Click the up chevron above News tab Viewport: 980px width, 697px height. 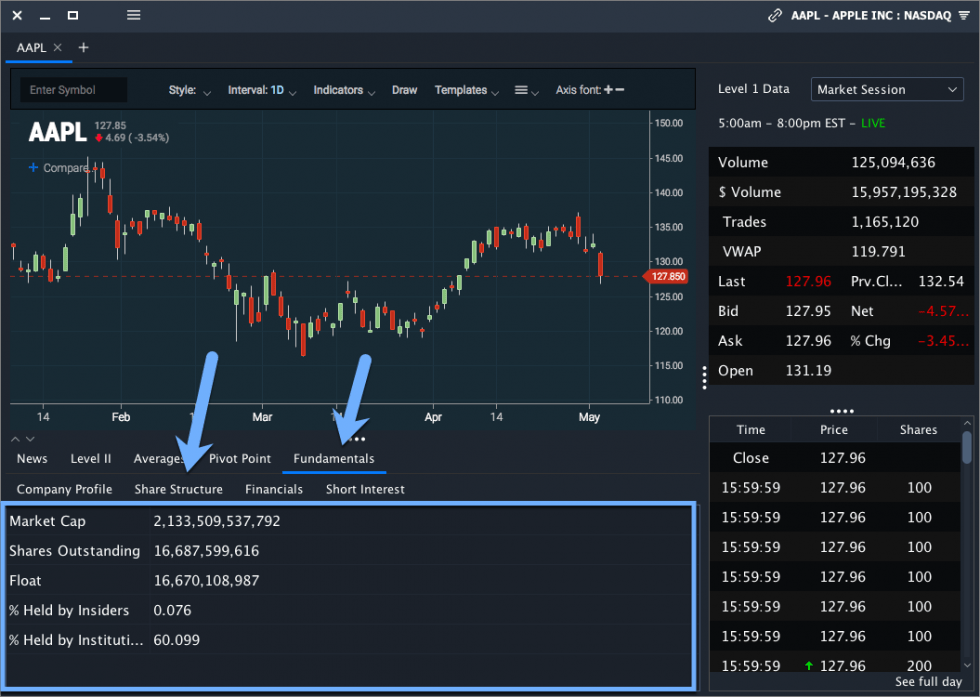click(x=14, y=438)
